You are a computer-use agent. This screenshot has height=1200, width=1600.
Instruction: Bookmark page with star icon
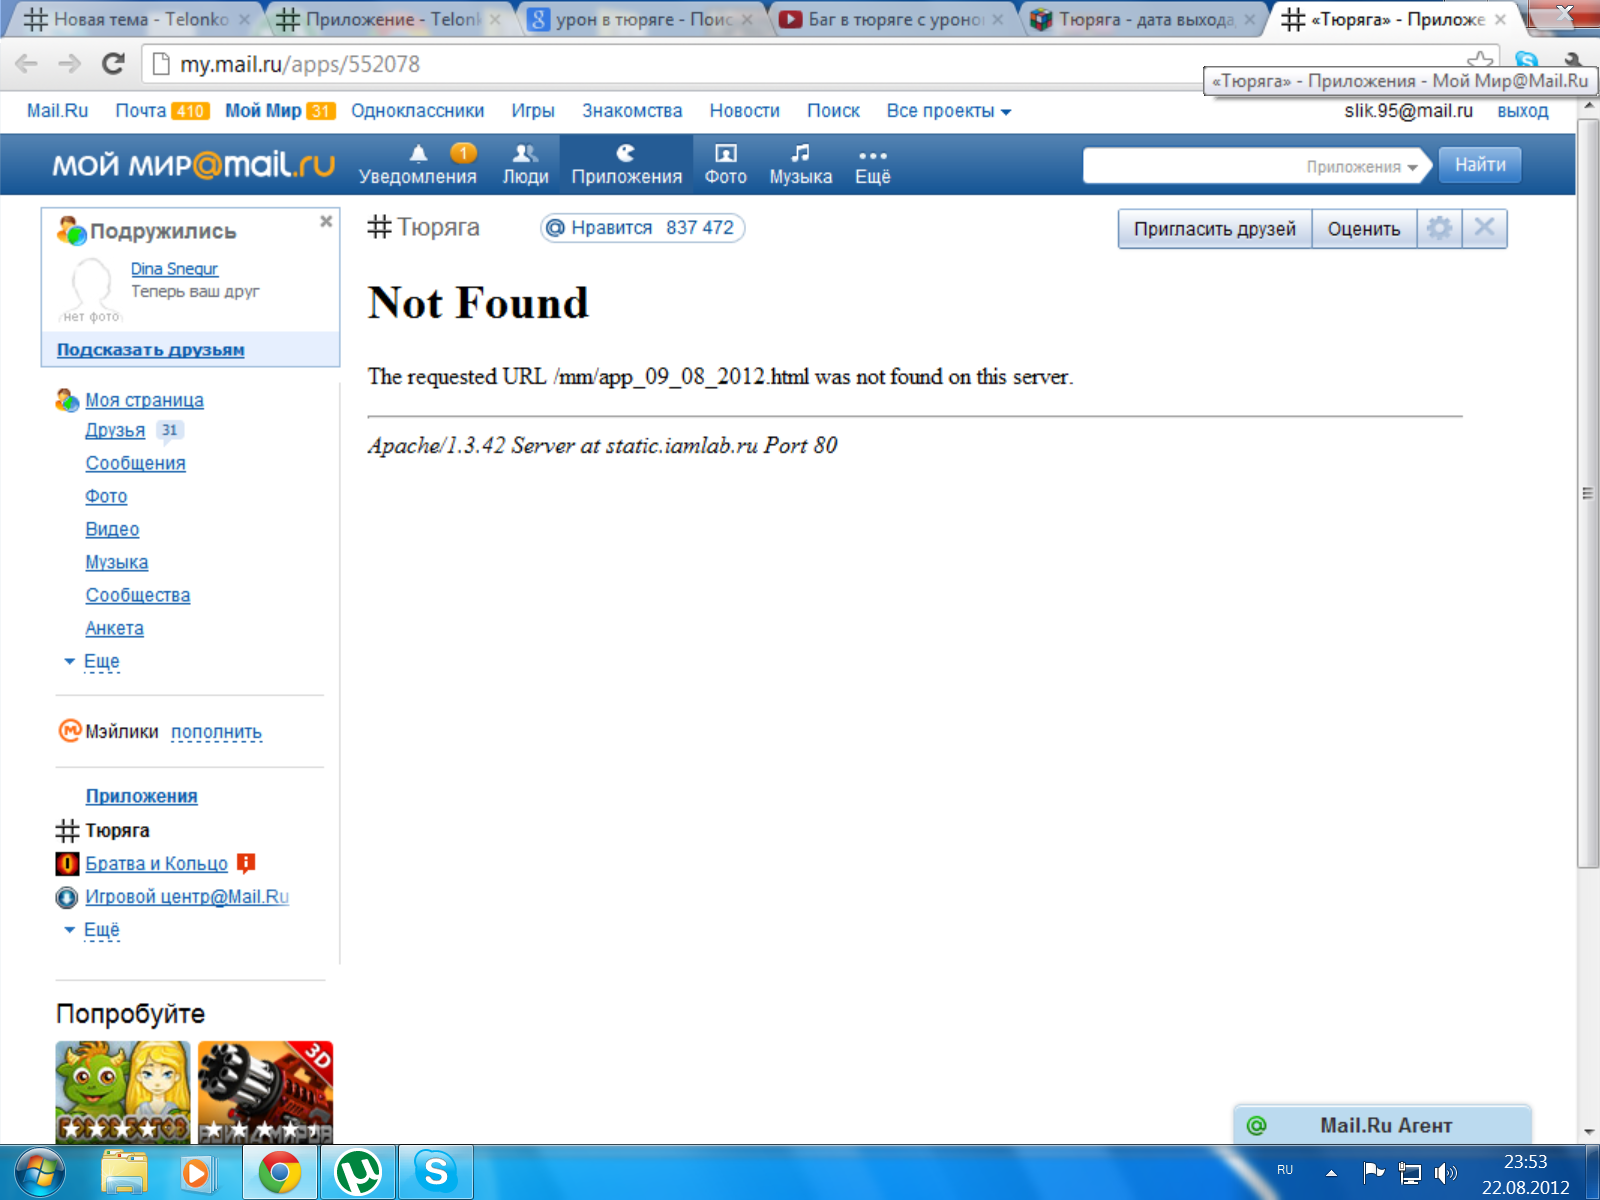click(x=1480, y=62)
